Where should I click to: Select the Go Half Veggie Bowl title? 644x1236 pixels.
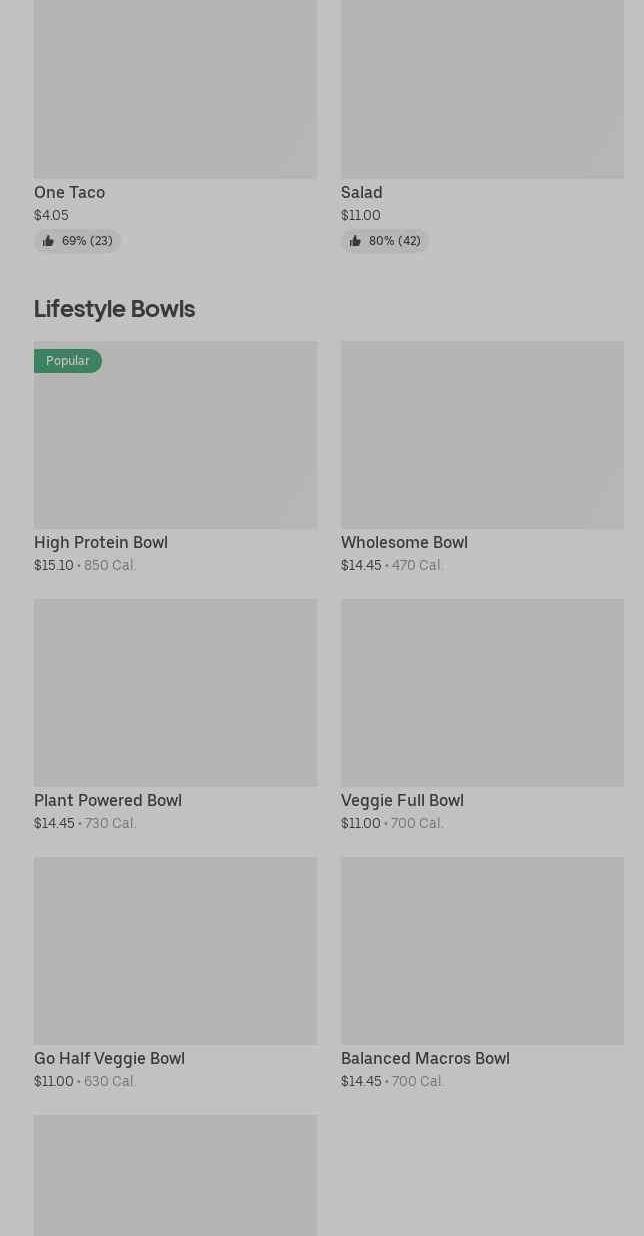point(109,1058)
